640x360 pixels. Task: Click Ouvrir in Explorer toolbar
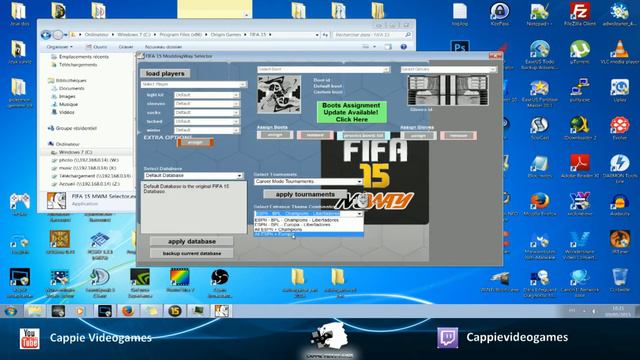pos(97,47)
